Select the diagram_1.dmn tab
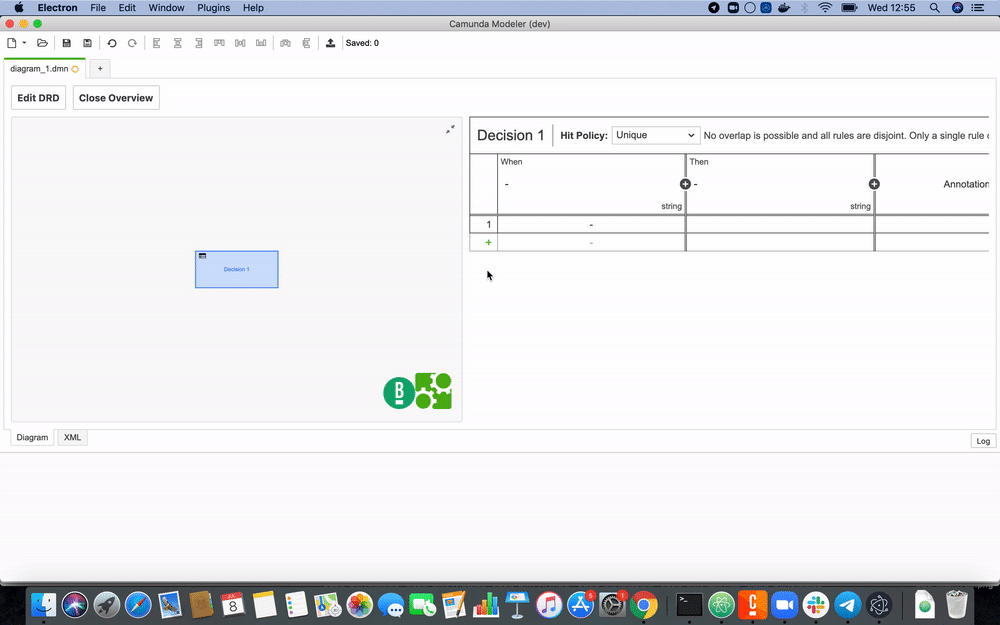This screenshot has height=625, width=1000. coord(44,69)
